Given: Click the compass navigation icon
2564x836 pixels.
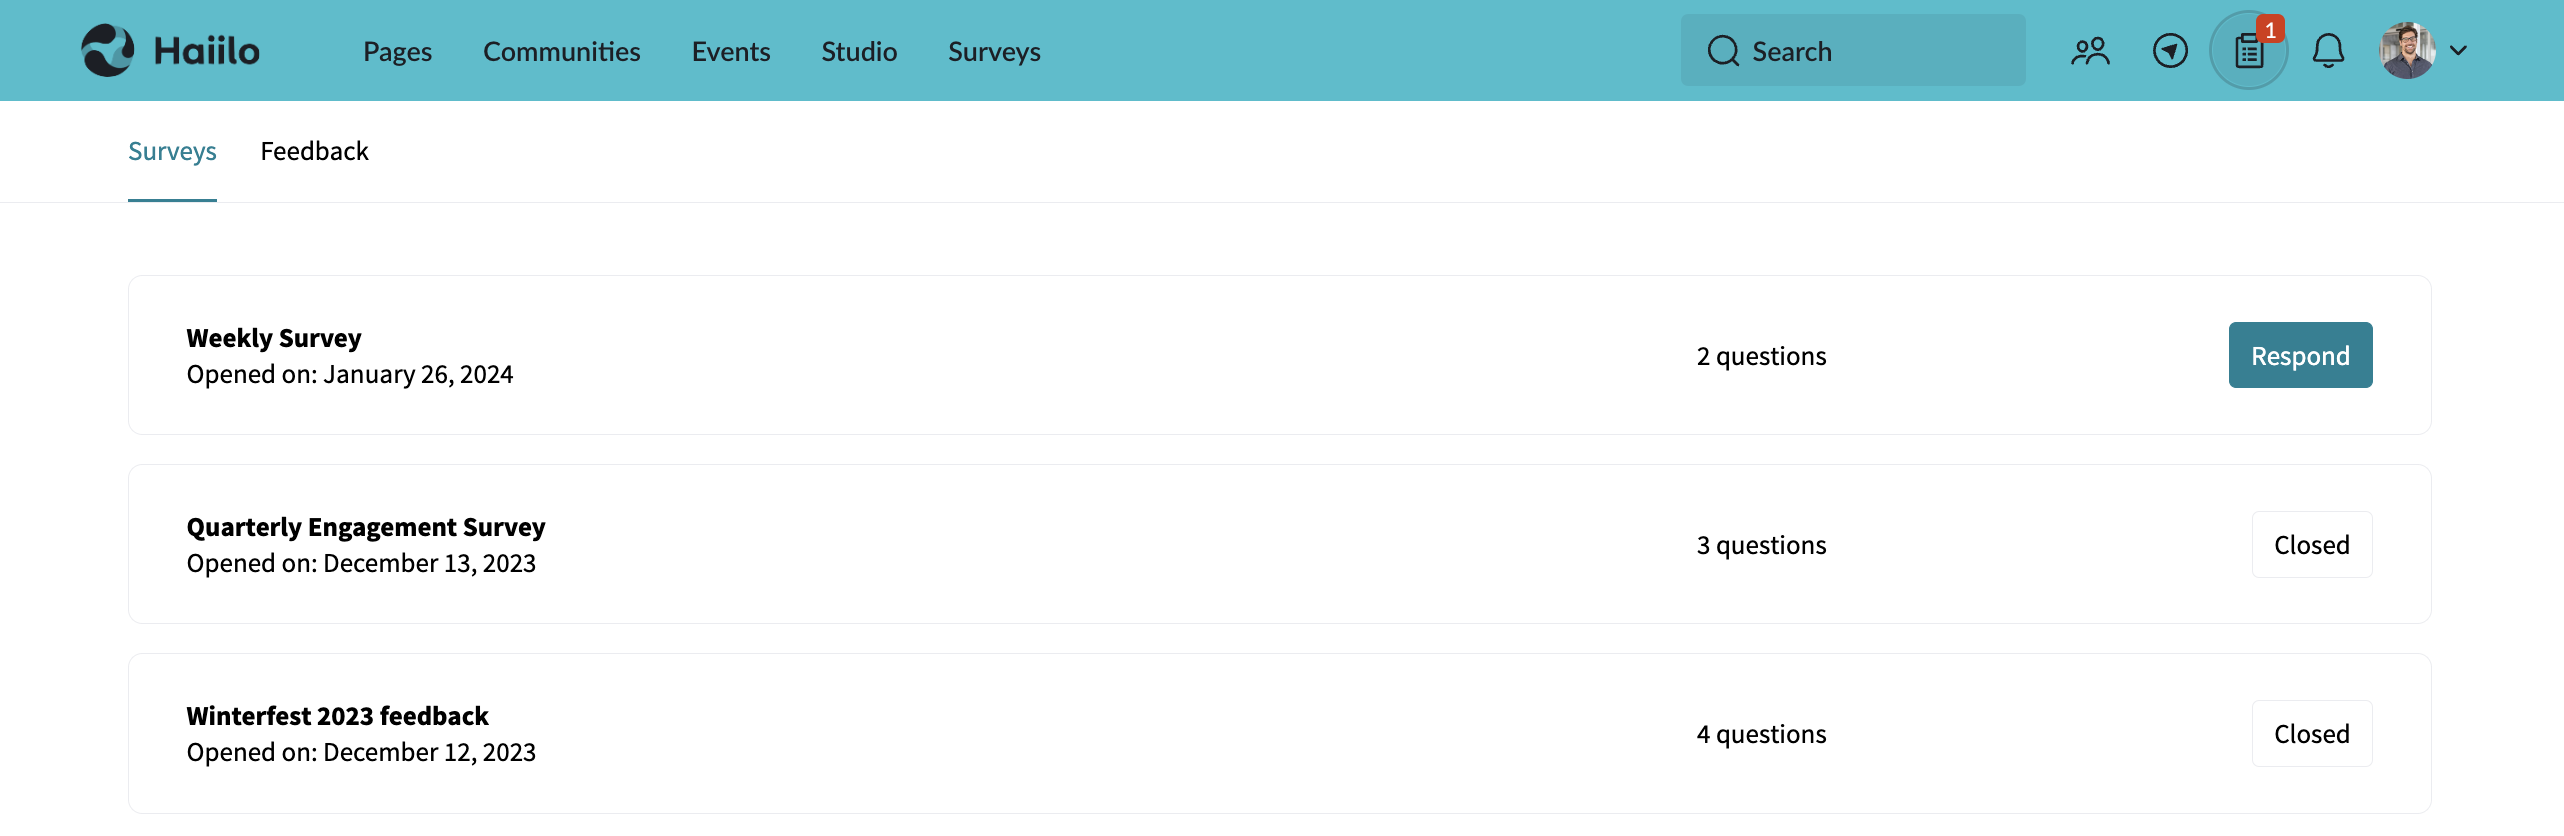Looking at the screenshot, I should point(2169,50).
